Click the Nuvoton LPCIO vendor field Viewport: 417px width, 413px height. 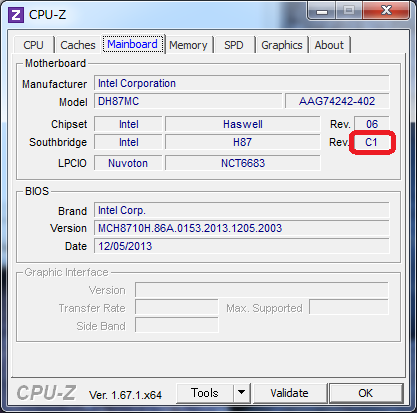pyautogui.click(x=128, y=163)
